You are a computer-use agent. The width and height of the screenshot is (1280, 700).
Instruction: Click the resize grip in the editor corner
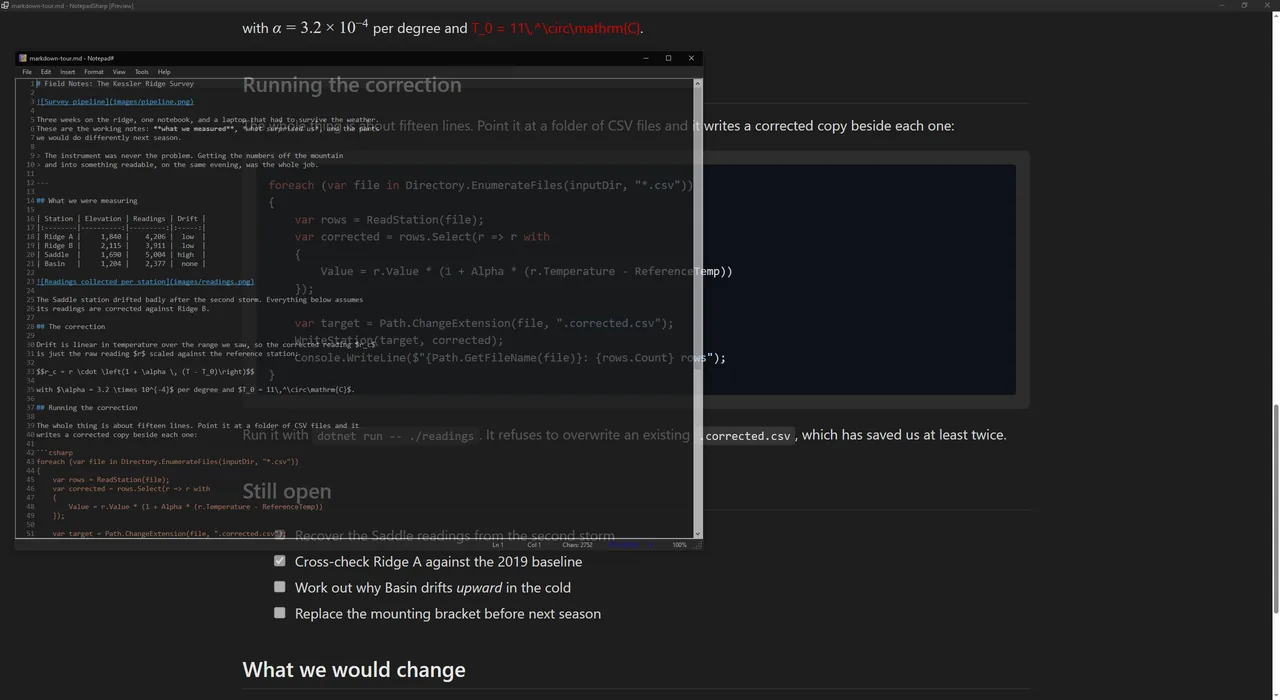coord(698,545)
